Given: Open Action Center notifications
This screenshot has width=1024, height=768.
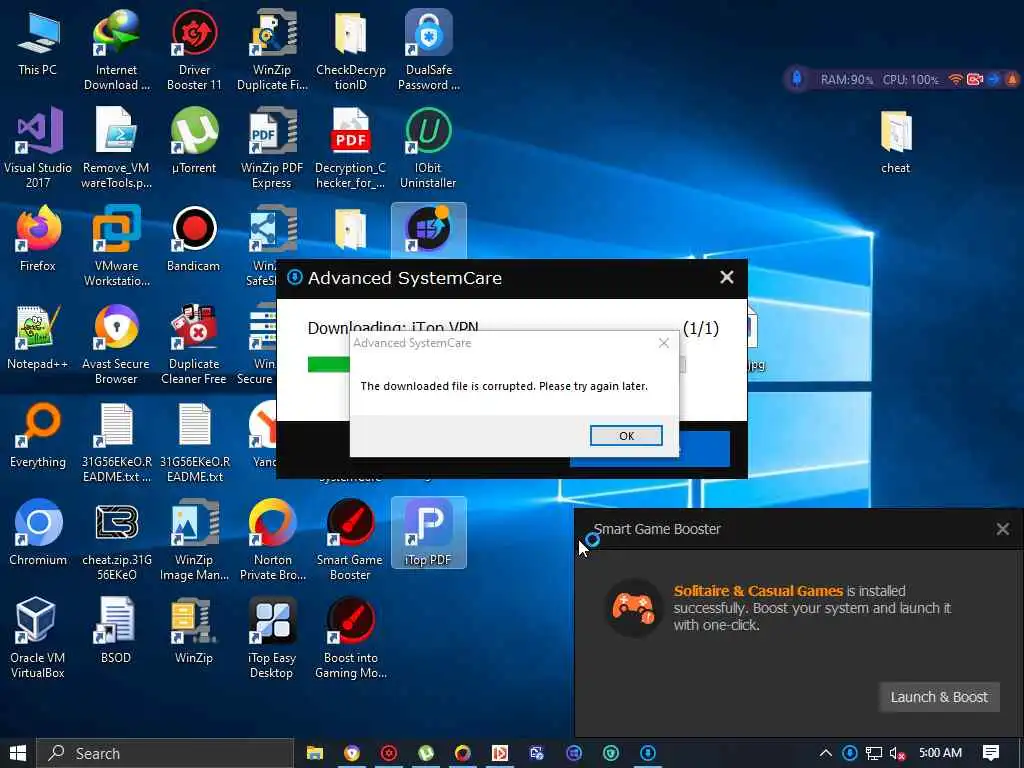Looking at the screenshot, I should pyautogui.click(x=991, y=753).
